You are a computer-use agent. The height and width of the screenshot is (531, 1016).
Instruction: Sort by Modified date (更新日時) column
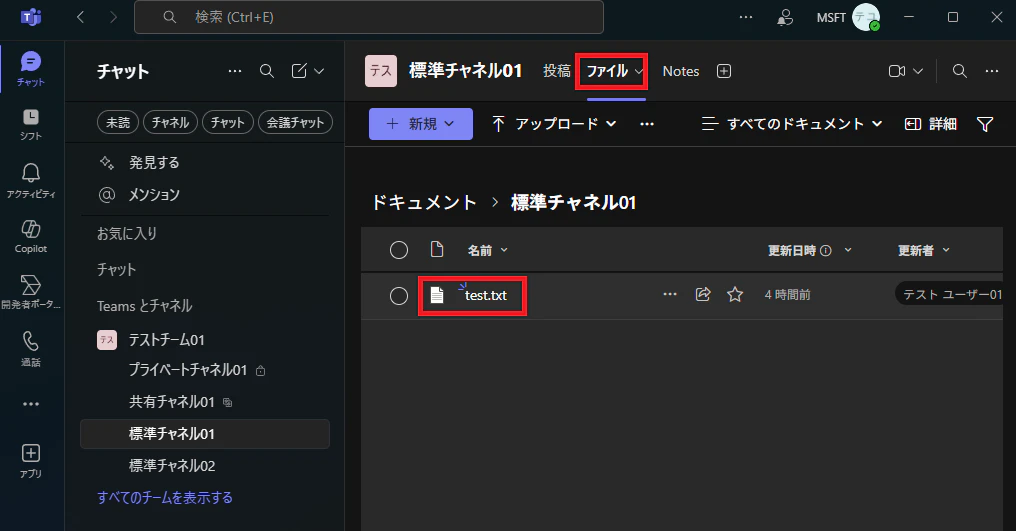coord(792,250)
